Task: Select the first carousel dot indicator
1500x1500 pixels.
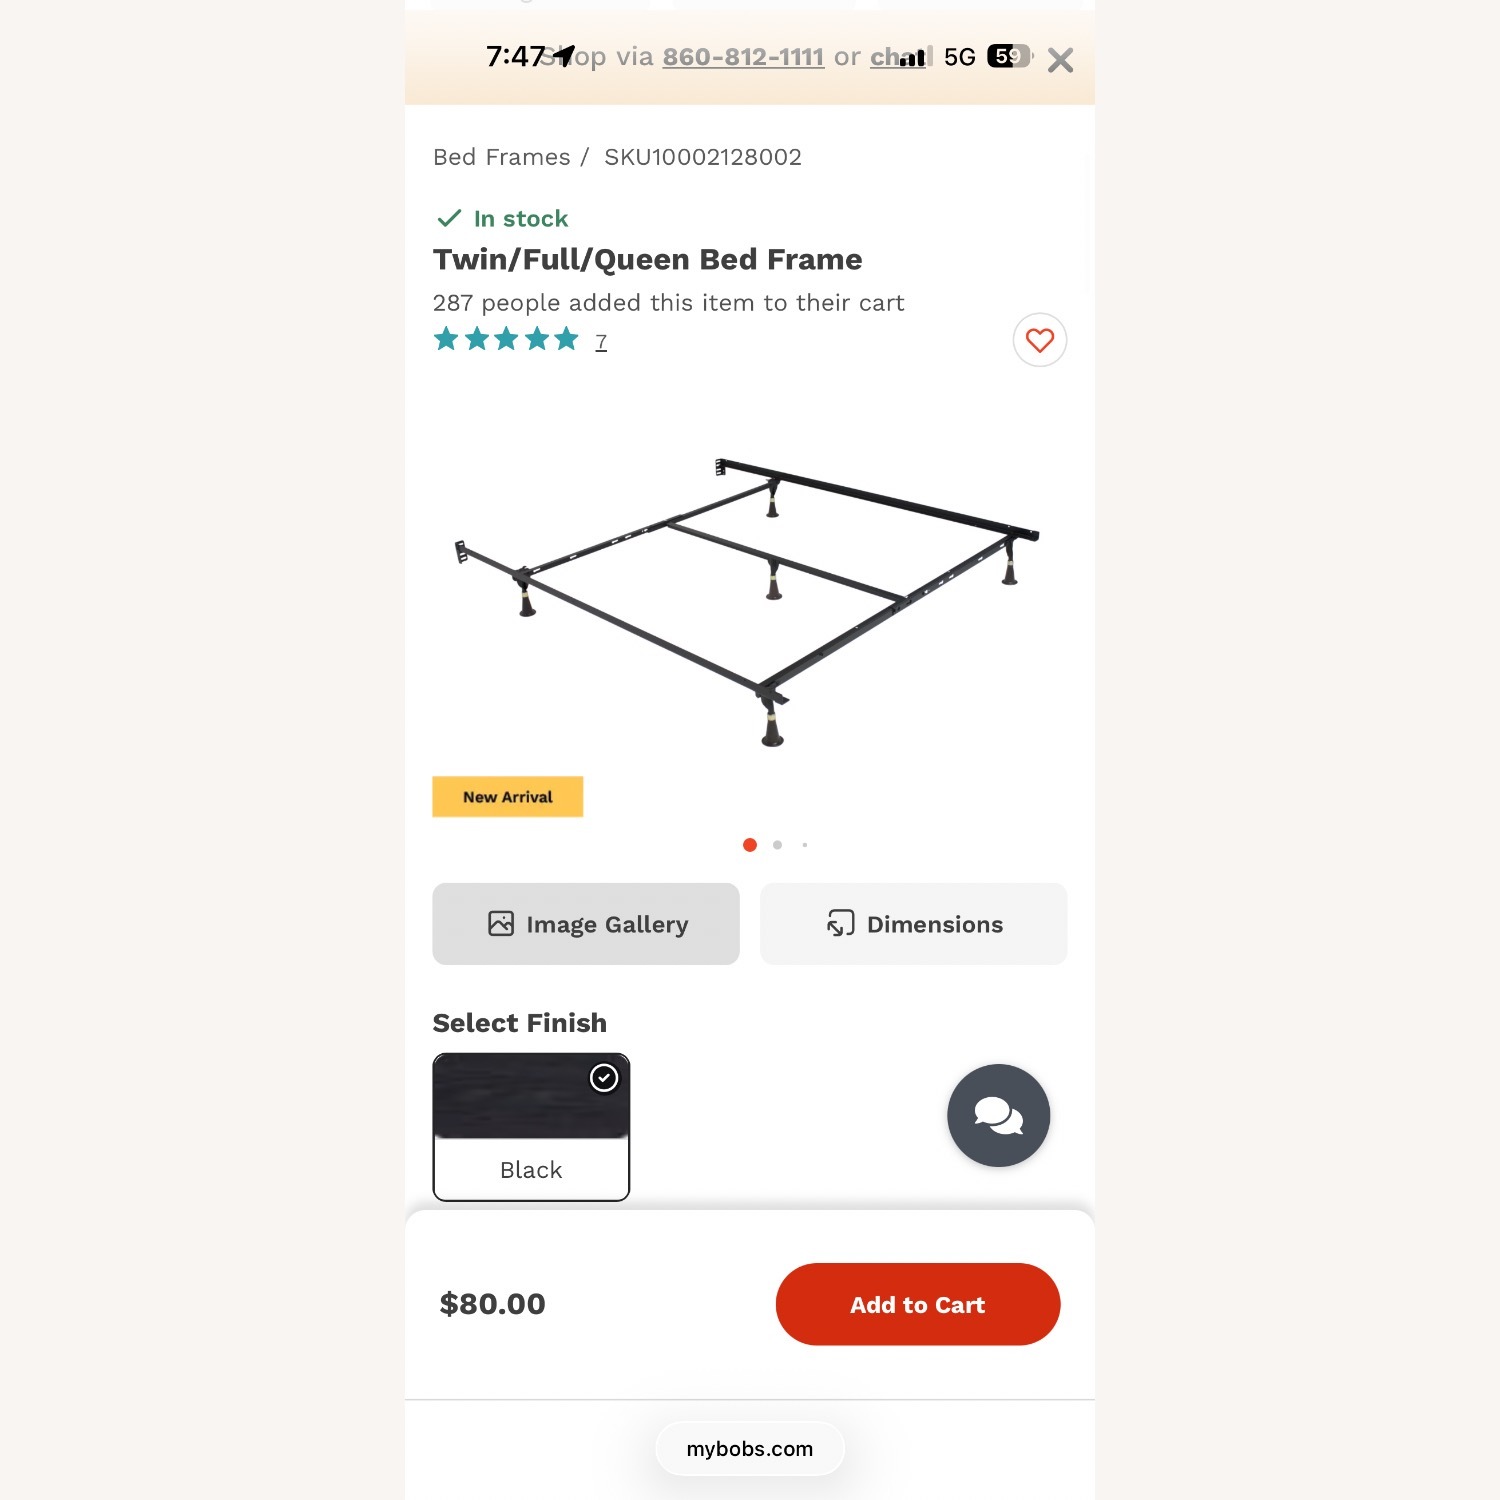Action: (x=750, y=845)
